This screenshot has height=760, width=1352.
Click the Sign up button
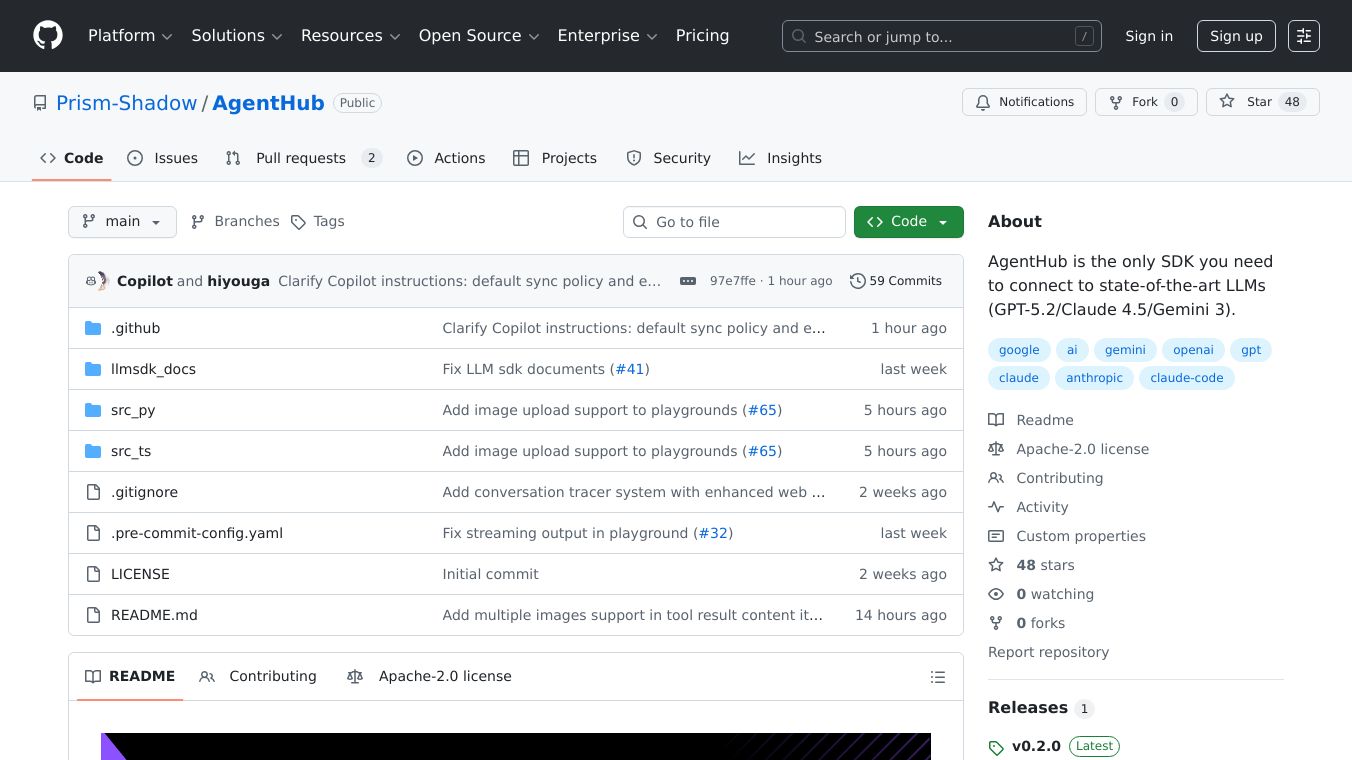pos(1236,36)
